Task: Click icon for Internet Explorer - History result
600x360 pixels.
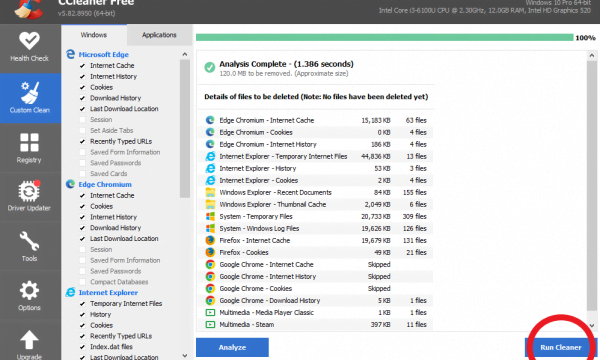Action: click(210, 168)
